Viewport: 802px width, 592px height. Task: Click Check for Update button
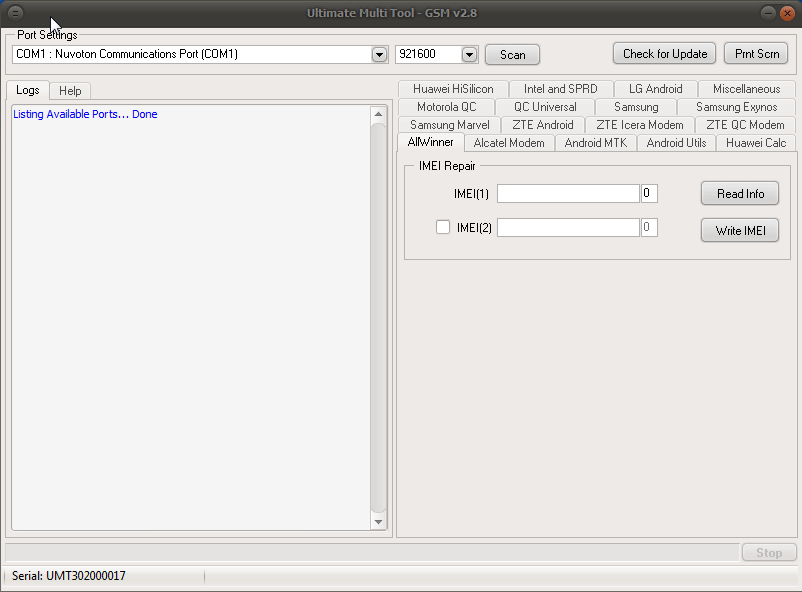665,54
